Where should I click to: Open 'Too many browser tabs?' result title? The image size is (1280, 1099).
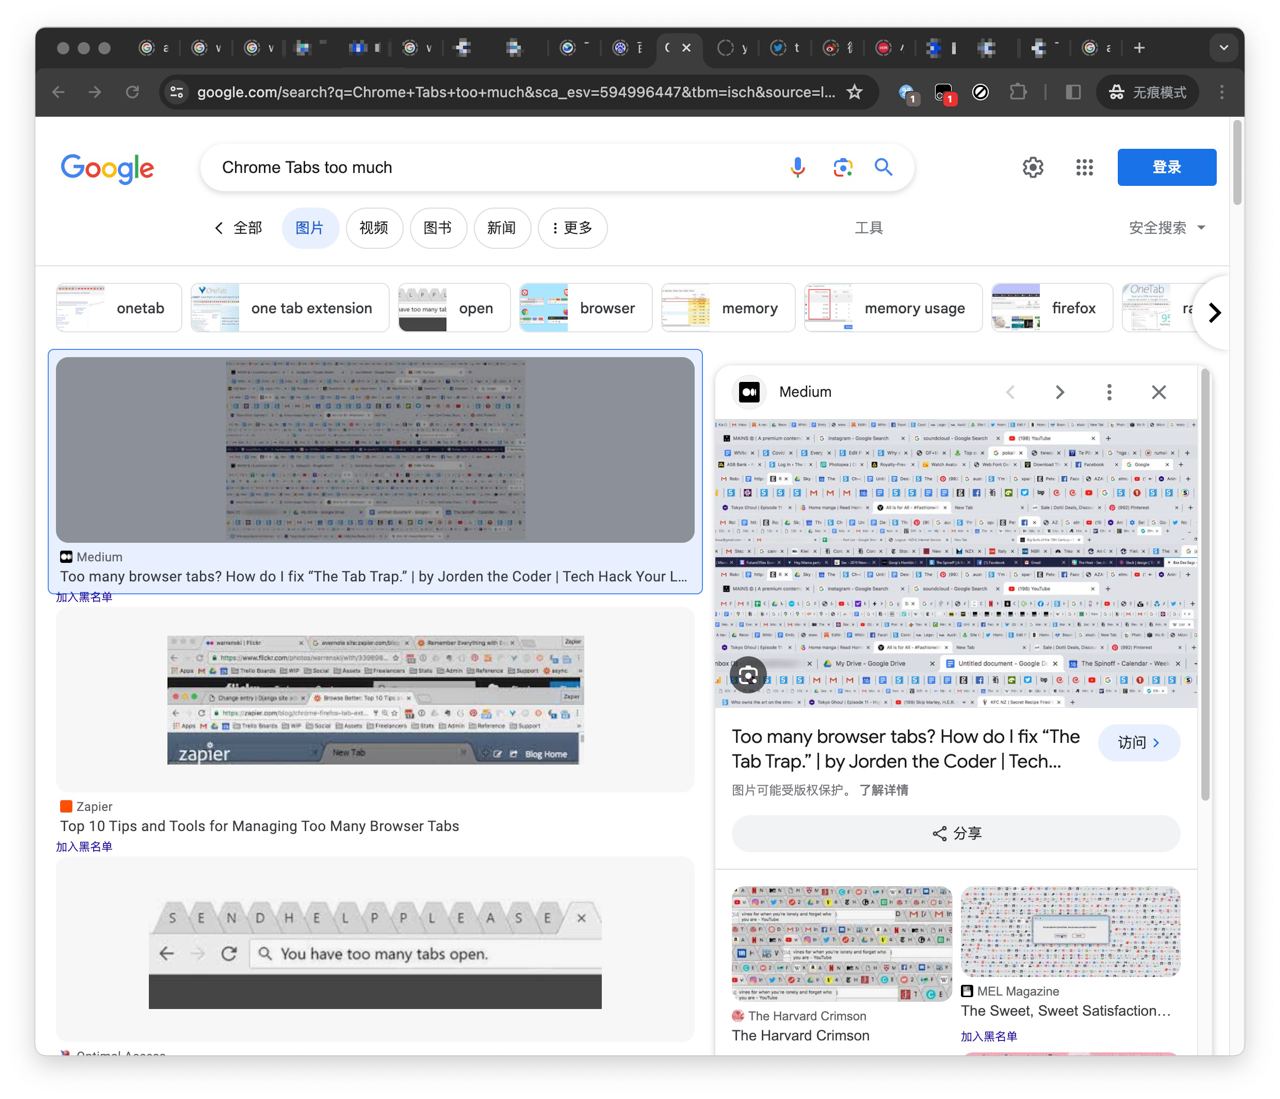(x=374, y=577)
